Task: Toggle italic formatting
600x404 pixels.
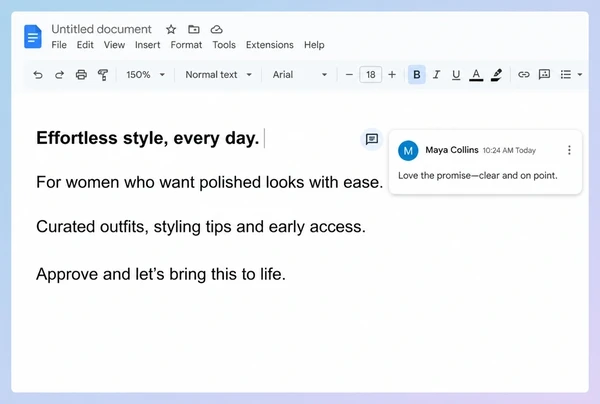Action: [x=436, y=75]
